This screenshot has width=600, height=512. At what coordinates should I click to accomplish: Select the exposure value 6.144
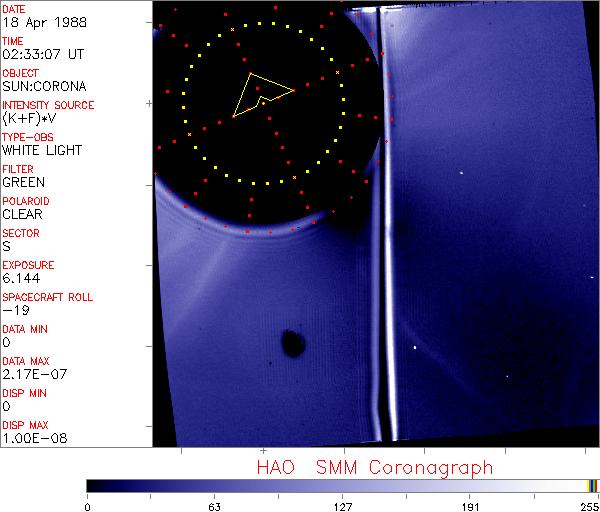coord(21,278)
